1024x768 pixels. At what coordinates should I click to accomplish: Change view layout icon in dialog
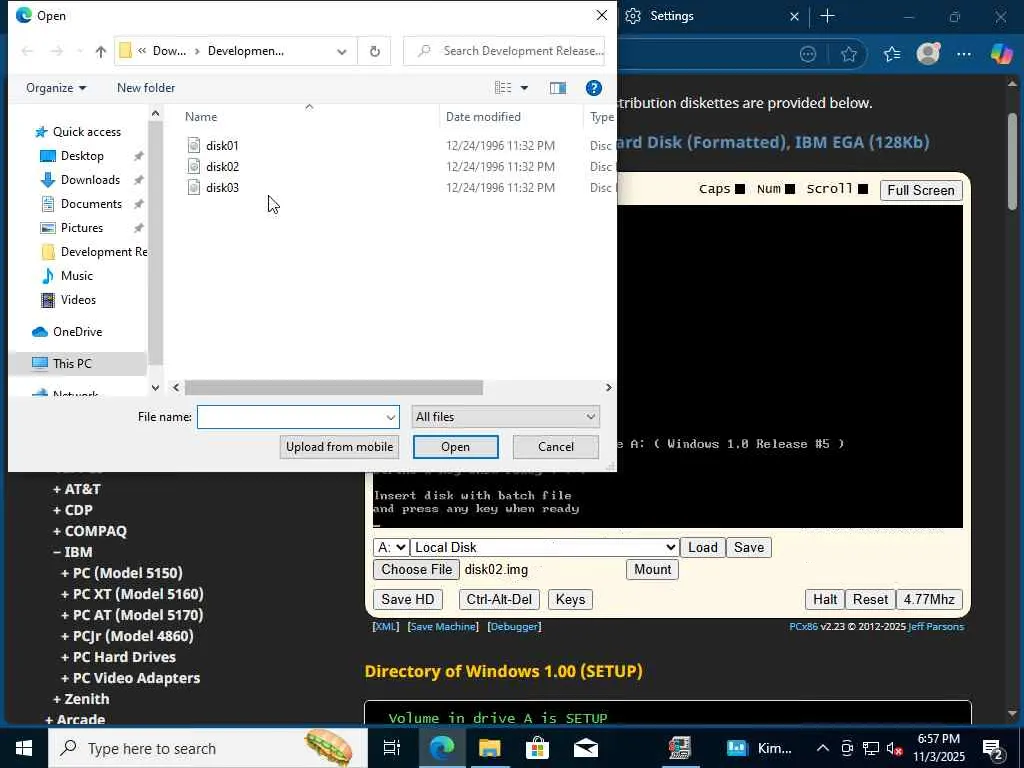point(503,88)
